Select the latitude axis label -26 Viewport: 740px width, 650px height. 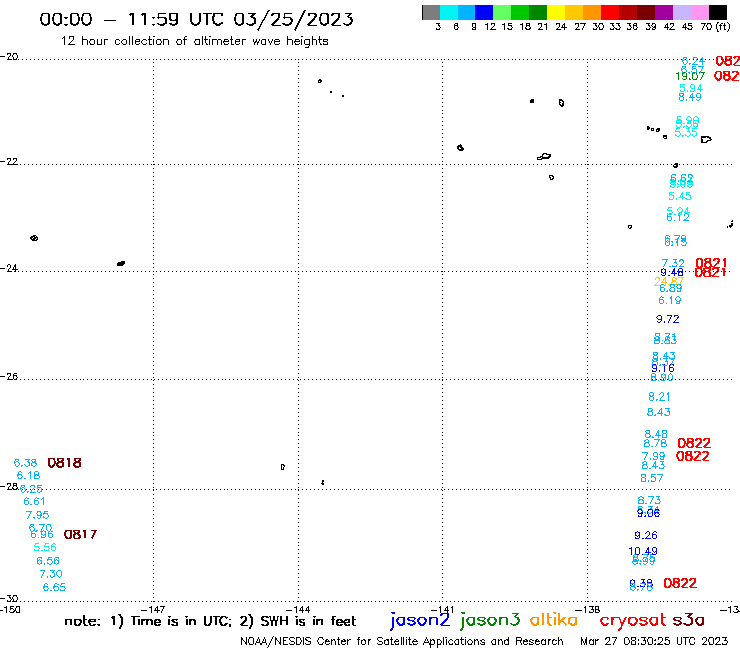point(9,377)
